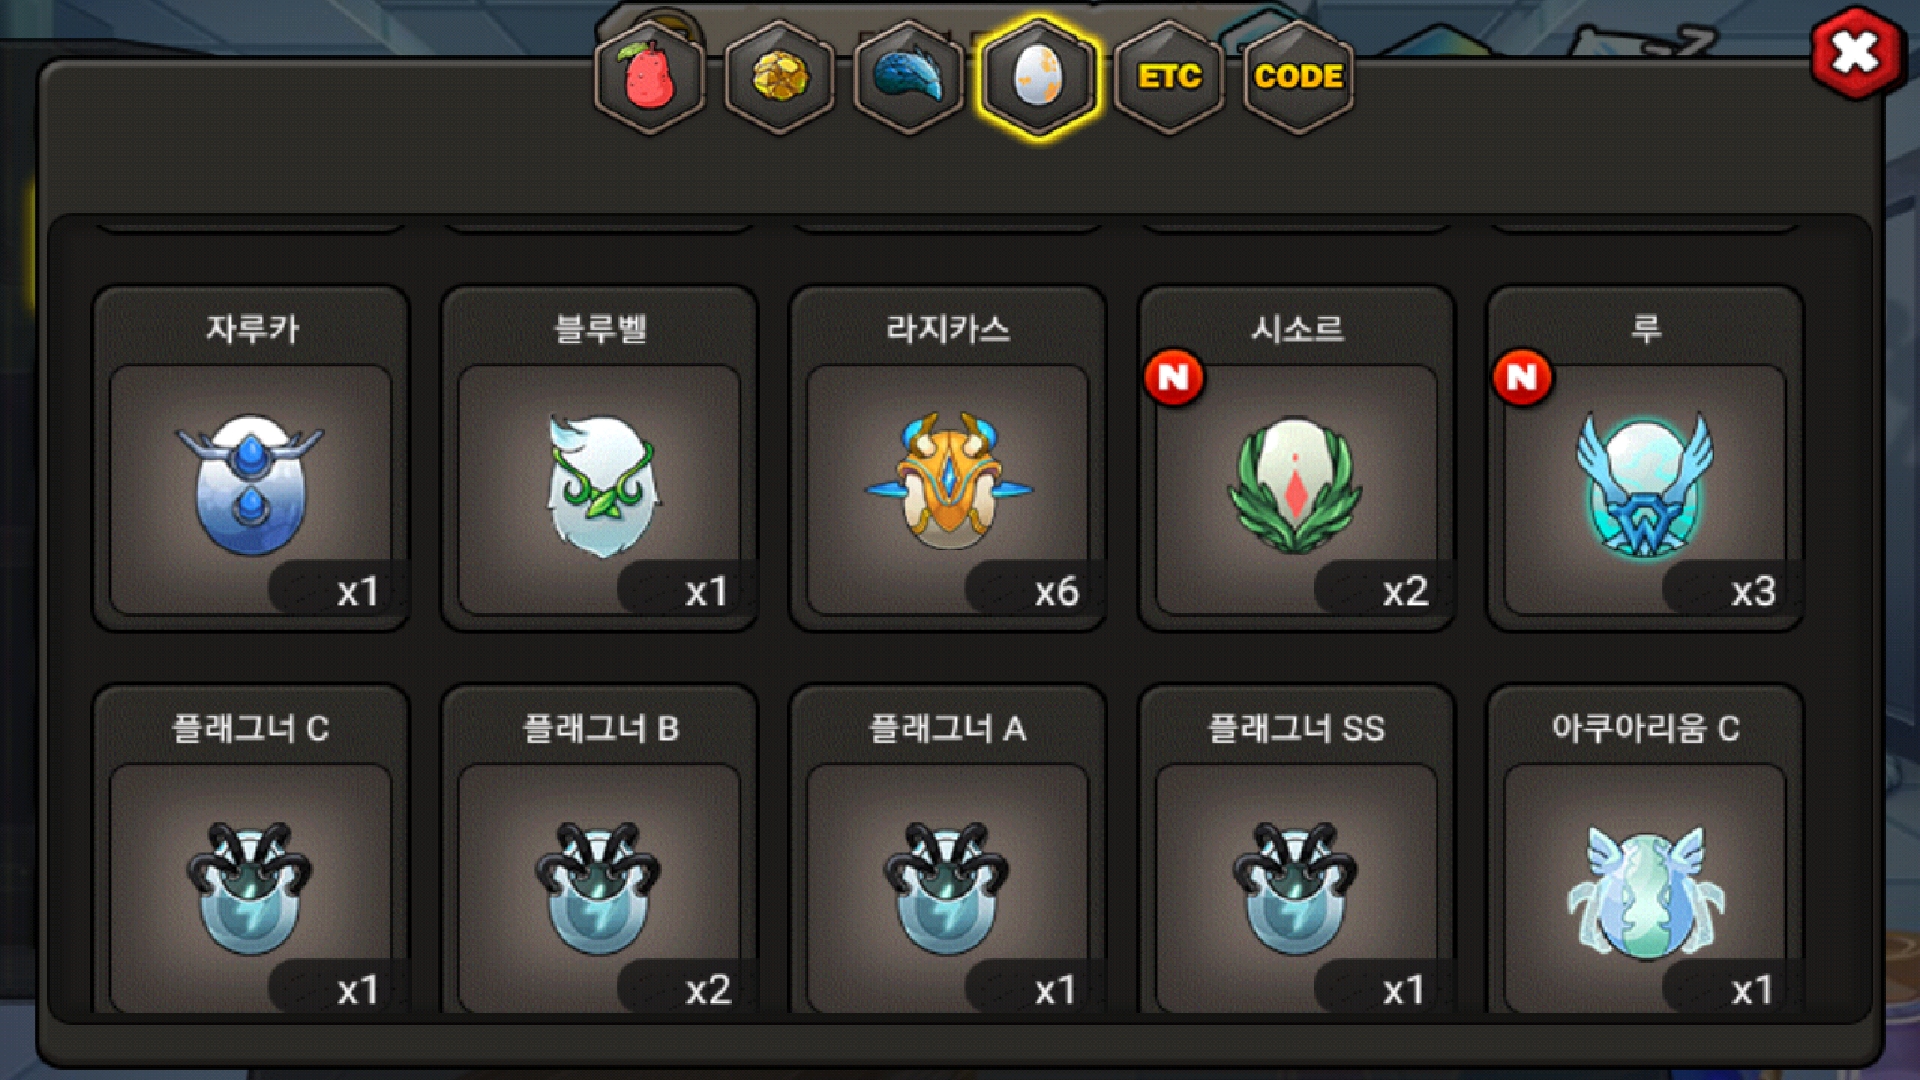Select the 블루벨 egg icon

(600, 486)
